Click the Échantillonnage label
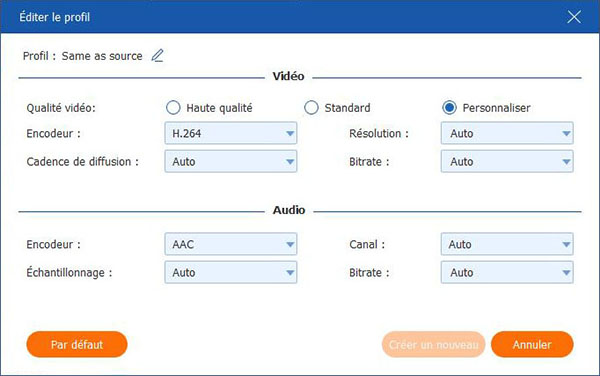The image size is (600, 376). click(69, 273)
